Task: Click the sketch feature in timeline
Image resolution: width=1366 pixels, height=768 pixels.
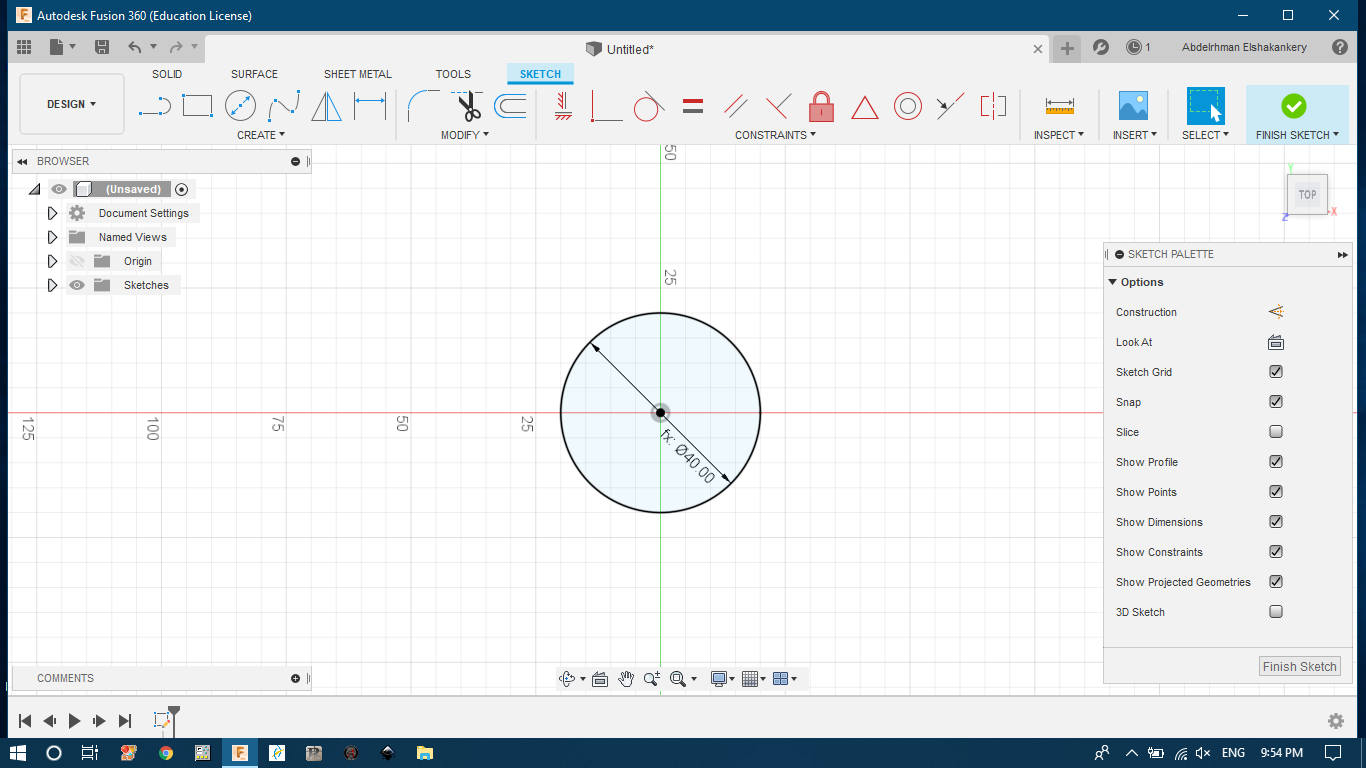Action: (161, 720)
